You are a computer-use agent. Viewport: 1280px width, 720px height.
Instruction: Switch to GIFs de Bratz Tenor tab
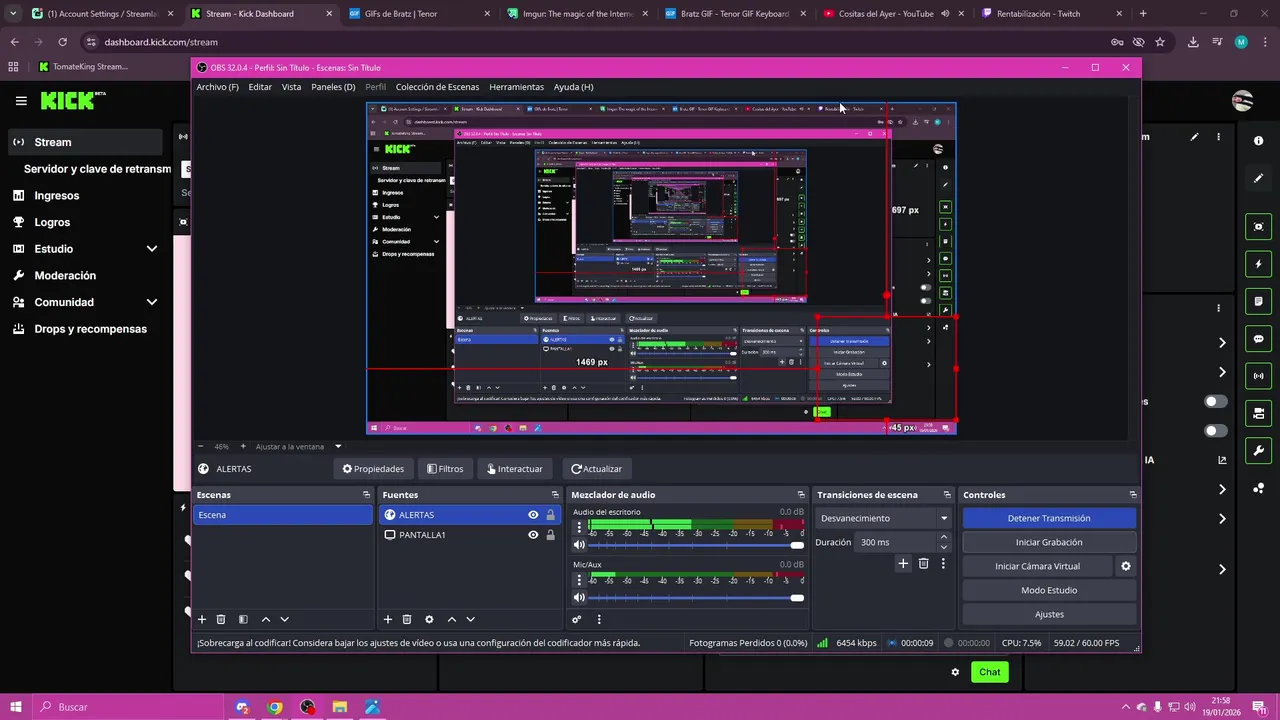(x=421, y=14)
